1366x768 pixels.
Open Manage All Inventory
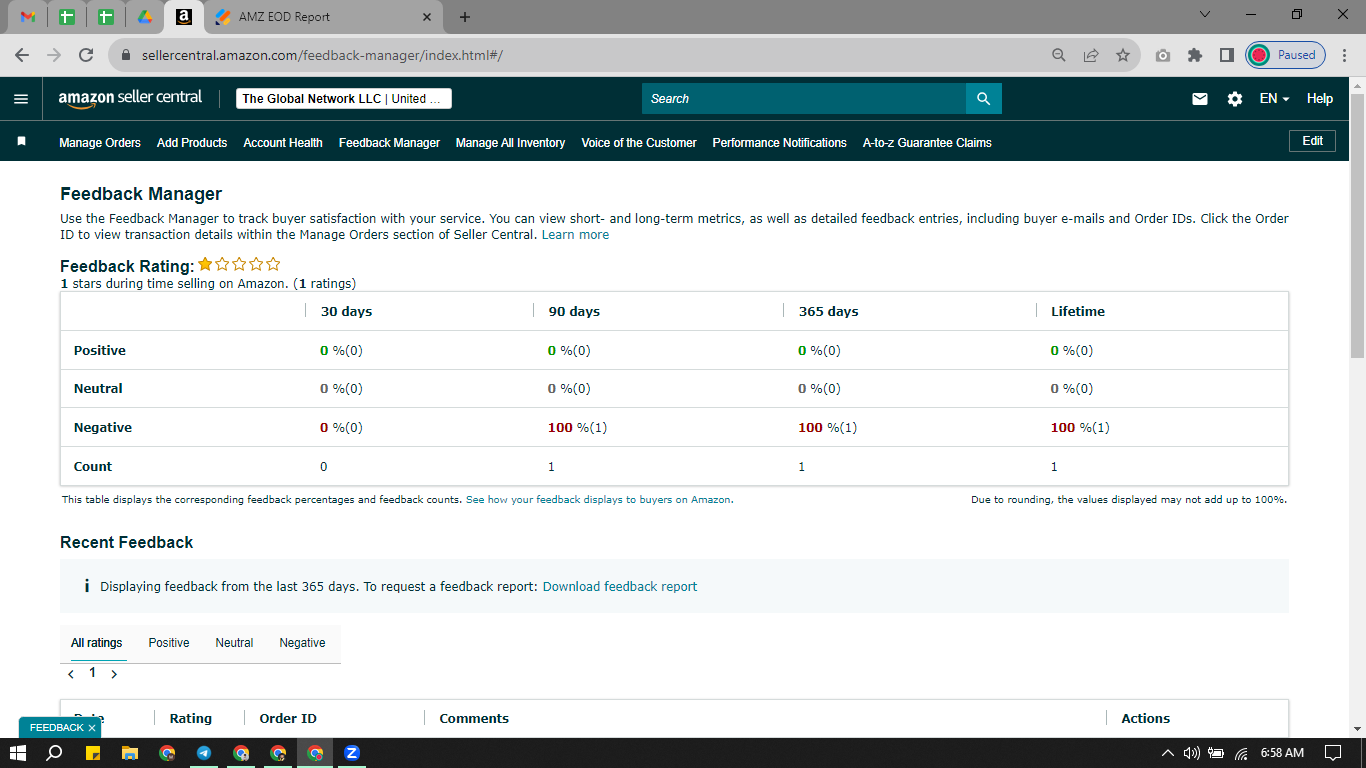coord(511,143)
